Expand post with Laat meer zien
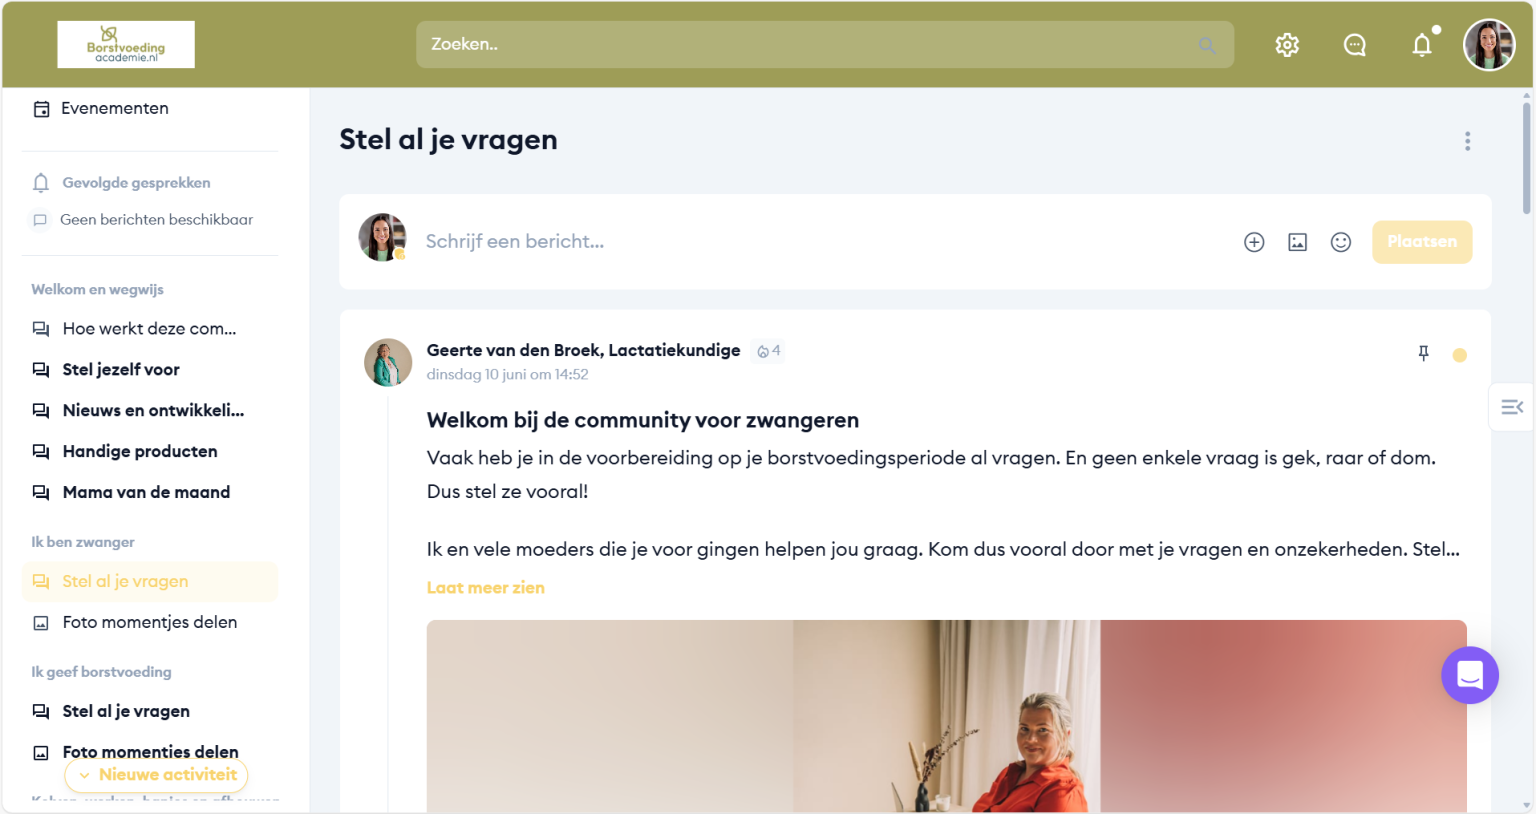This screenshot has height=814, width=1536. click(485, 588)
